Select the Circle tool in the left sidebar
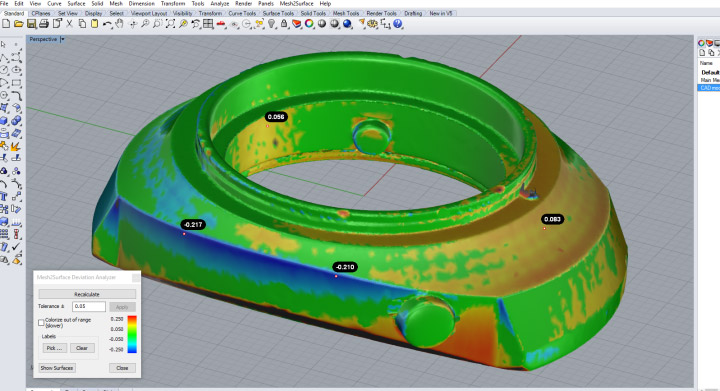The height and width of the screenshot is (391, 720). [4, 70]
